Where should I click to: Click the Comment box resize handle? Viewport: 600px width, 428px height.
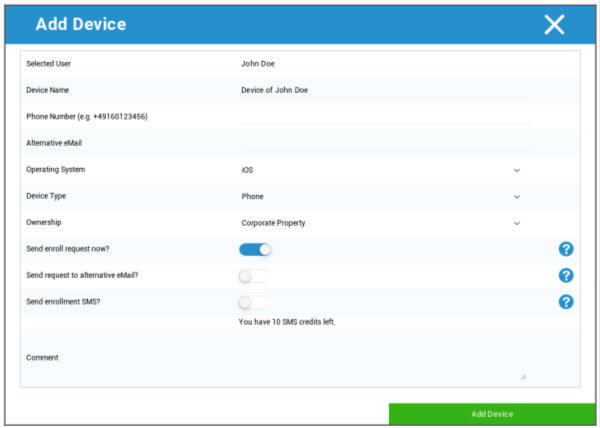tap(522, 377)
